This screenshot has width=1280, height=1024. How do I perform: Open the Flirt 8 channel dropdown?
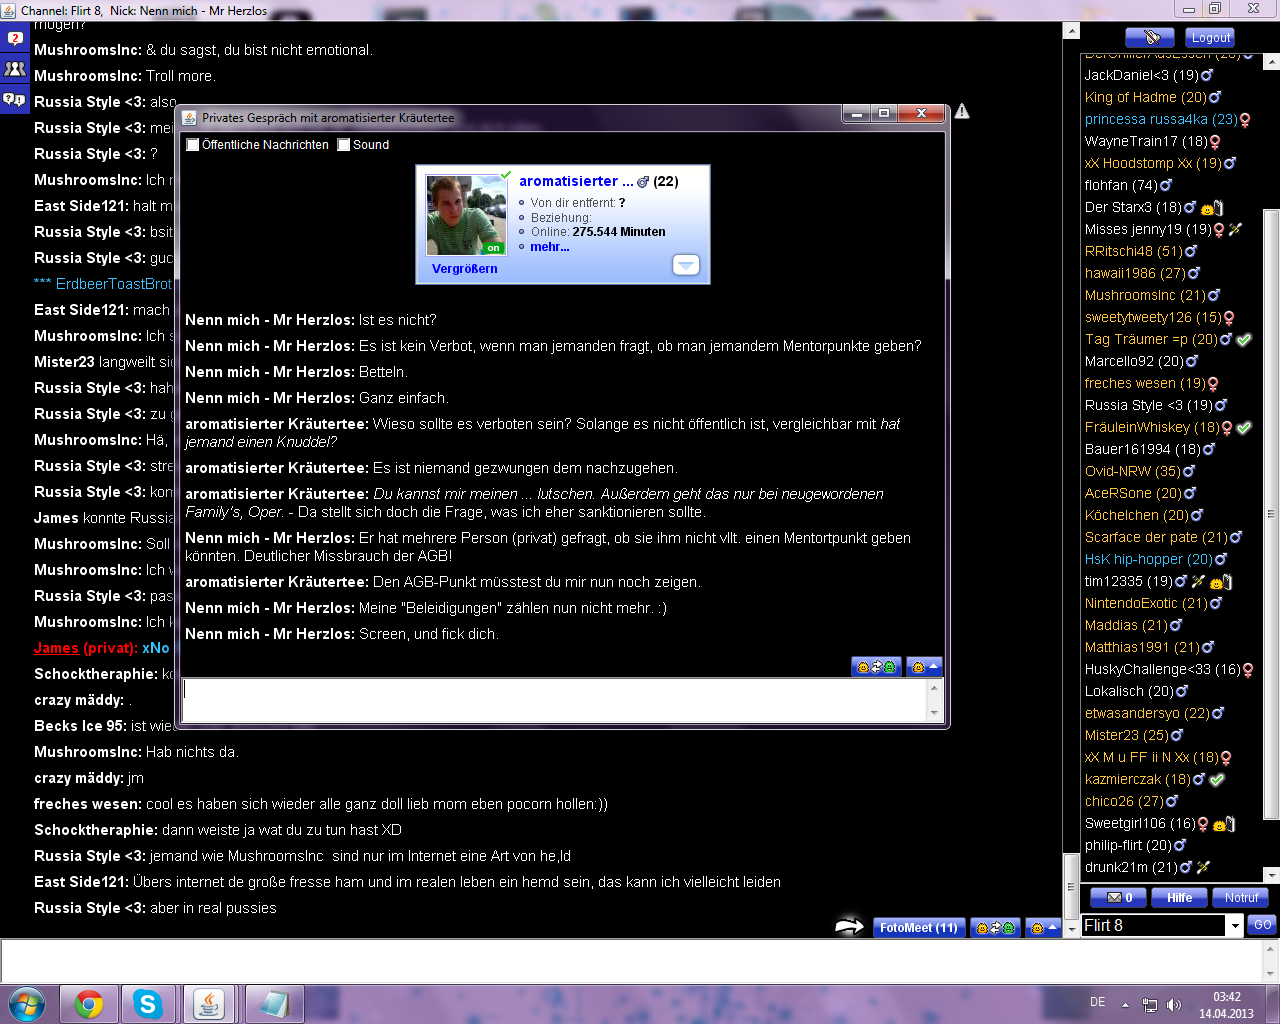pos(1235,926)
